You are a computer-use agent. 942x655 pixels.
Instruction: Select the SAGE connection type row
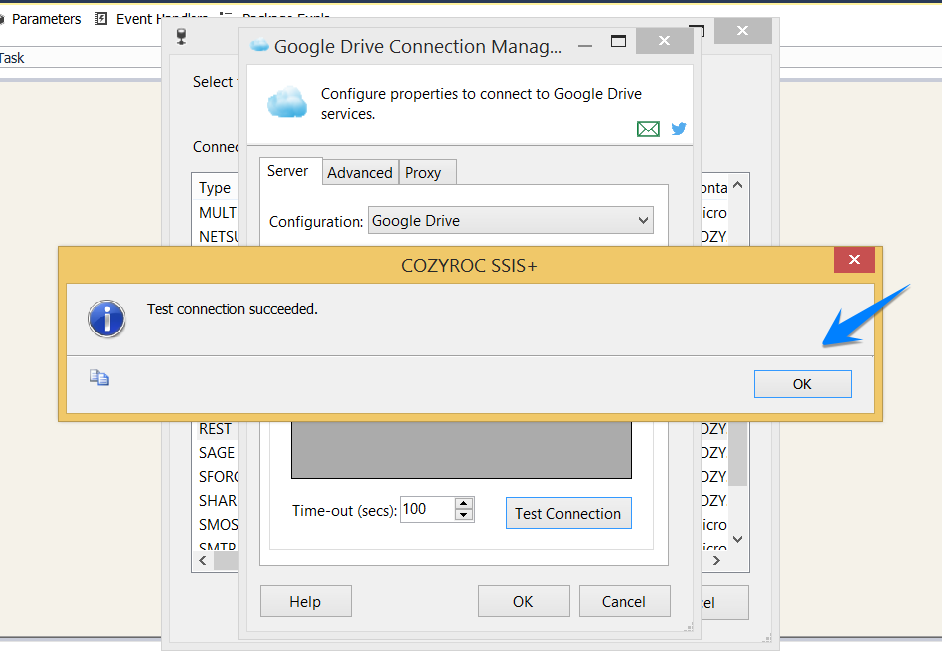217,452
